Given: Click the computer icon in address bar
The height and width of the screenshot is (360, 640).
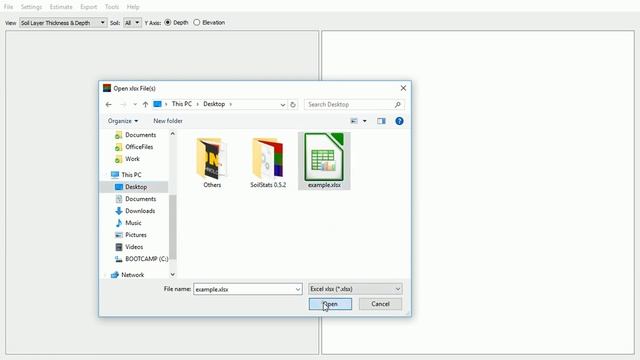Looking at the screenshot, I should coord(157,104).
